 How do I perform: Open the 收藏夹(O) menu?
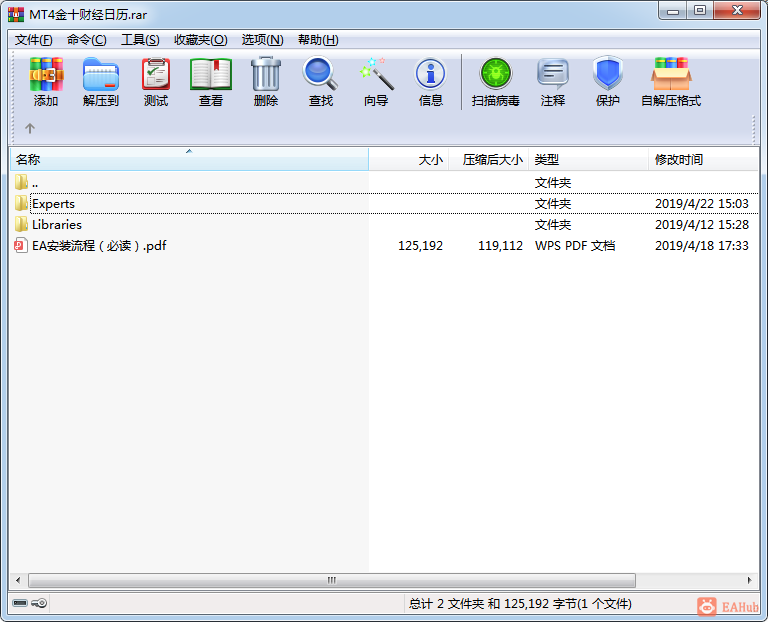(x=201, y=40)
